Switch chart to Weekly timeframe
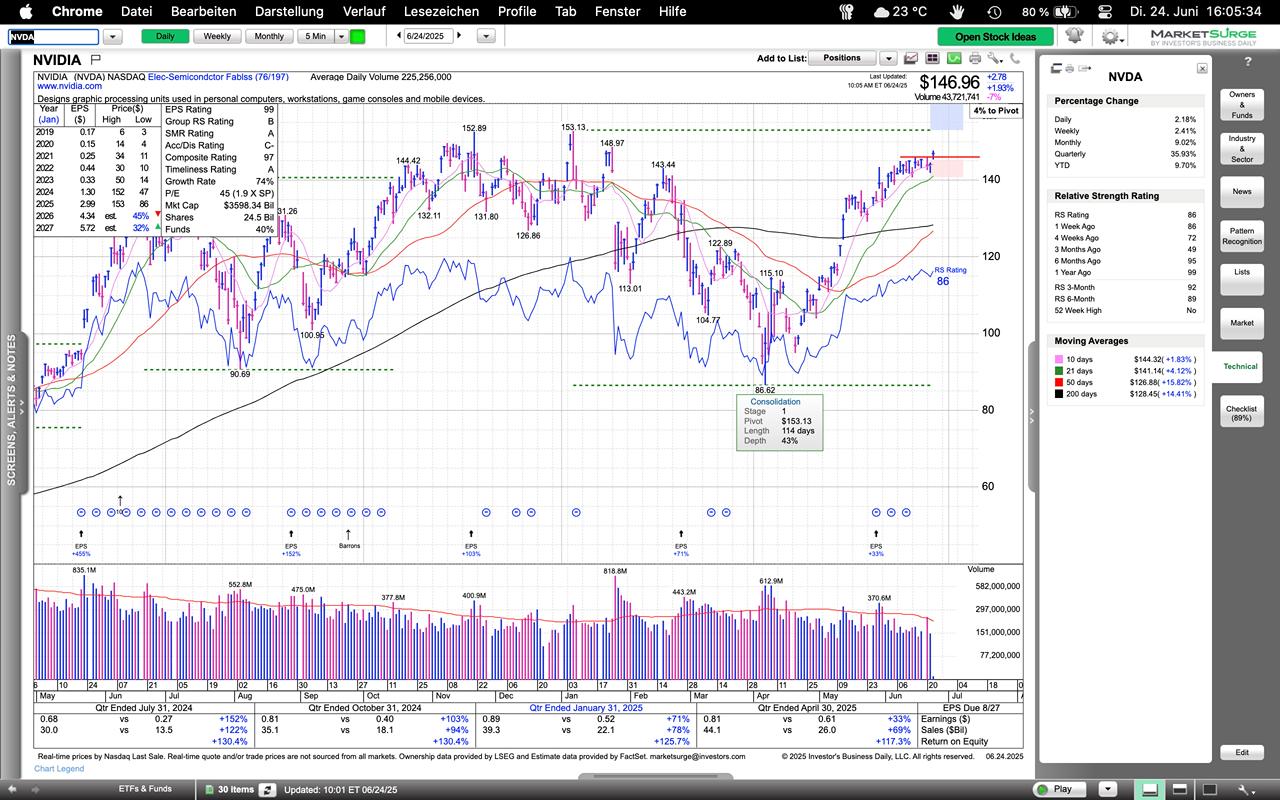 (x=217, y=36)
